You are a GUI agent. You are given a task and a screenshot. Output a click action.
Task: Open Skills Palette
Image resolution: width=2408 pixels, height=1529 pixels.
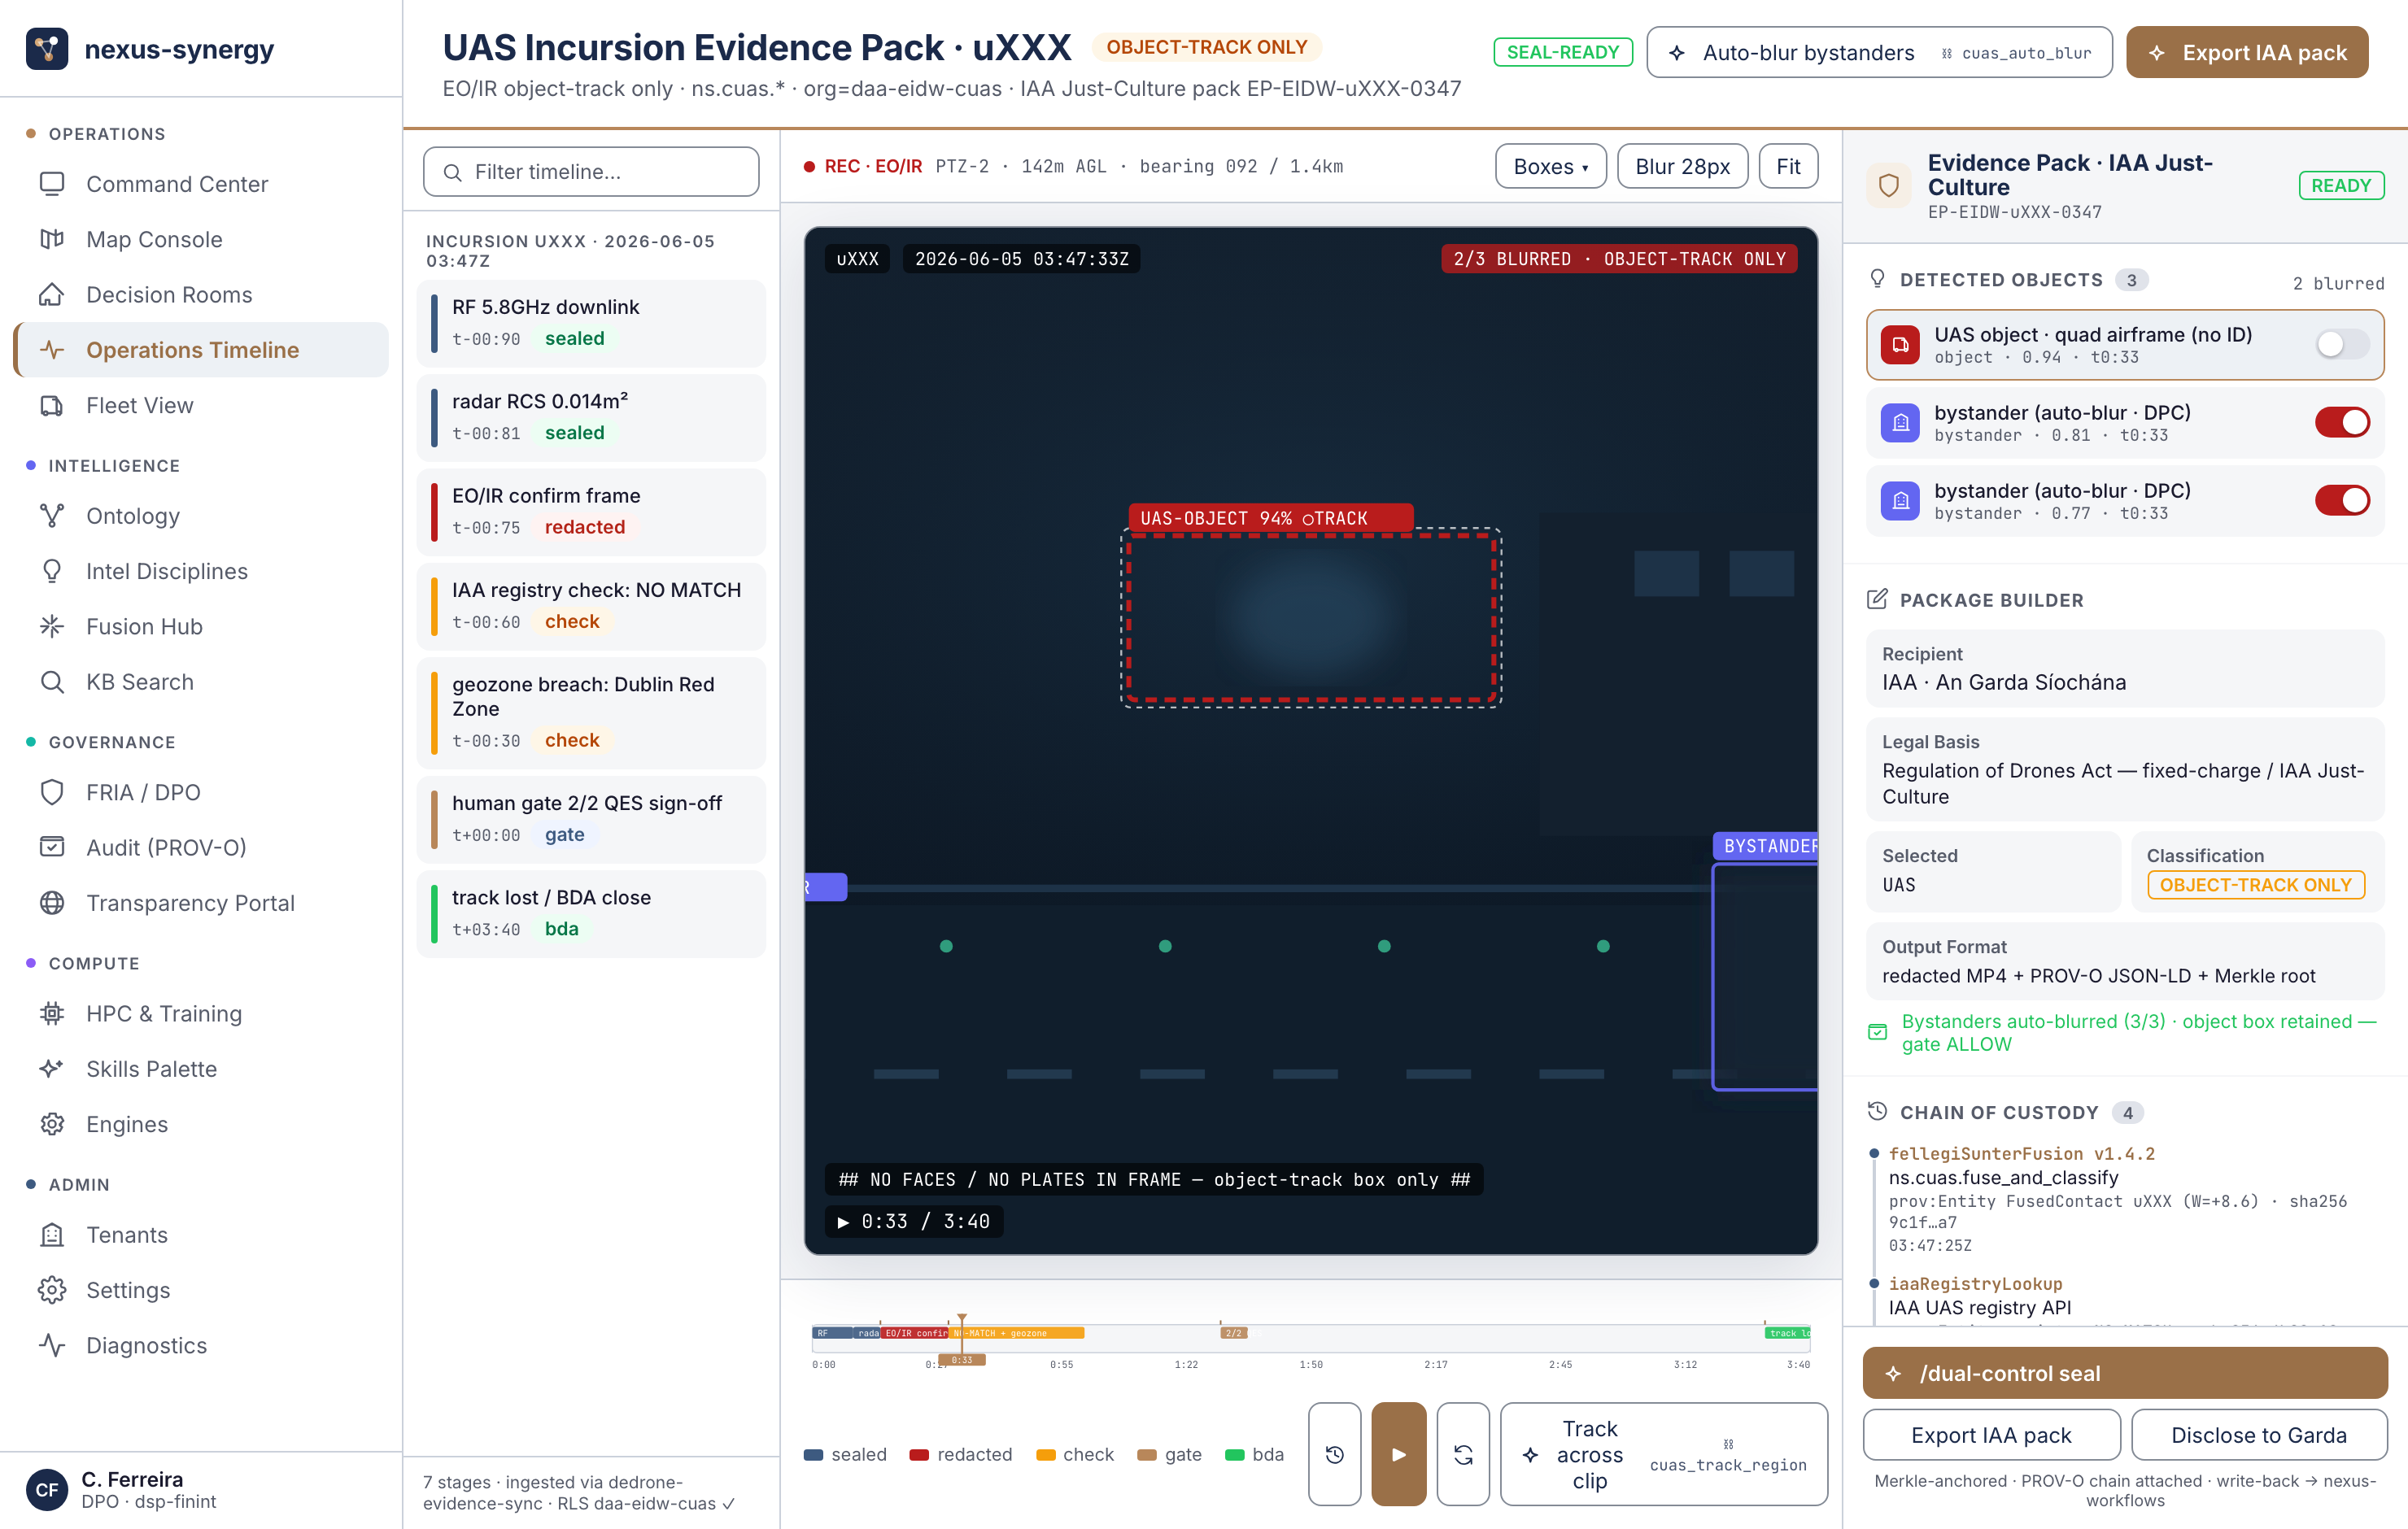point(200,1068)
